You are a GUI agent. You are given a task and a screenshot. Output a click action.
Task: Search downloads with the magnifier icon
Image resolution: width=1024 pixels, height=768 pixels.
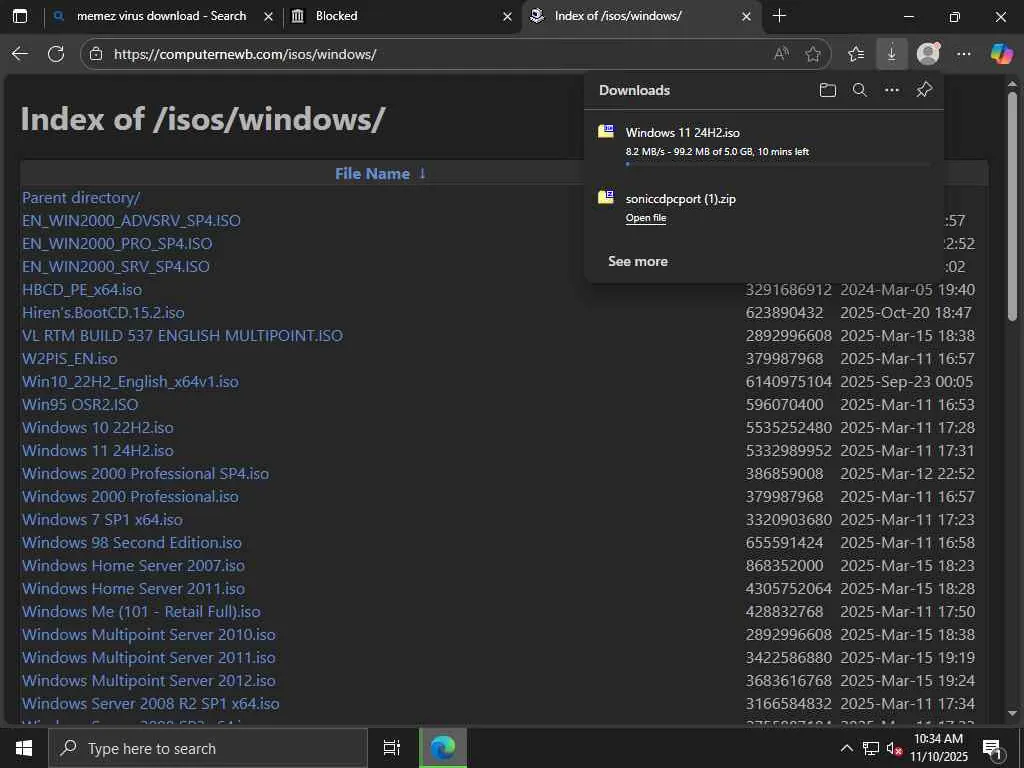[x=859, y=90]
